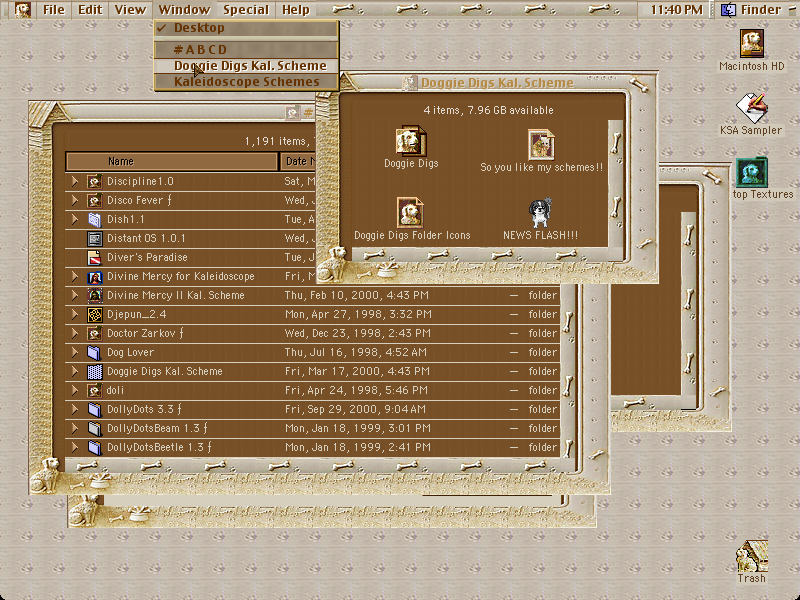Expand the Divine Mercy for Kaleidoscope triangle
The width and height of the screenshot is (800, 600).
(74, 277)
